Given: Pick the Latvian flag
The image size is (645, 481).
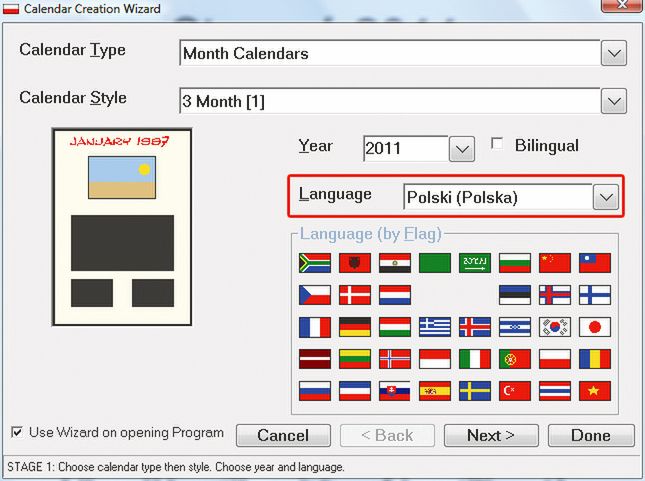Looking at the screenshot, I should tap(315, 359).
